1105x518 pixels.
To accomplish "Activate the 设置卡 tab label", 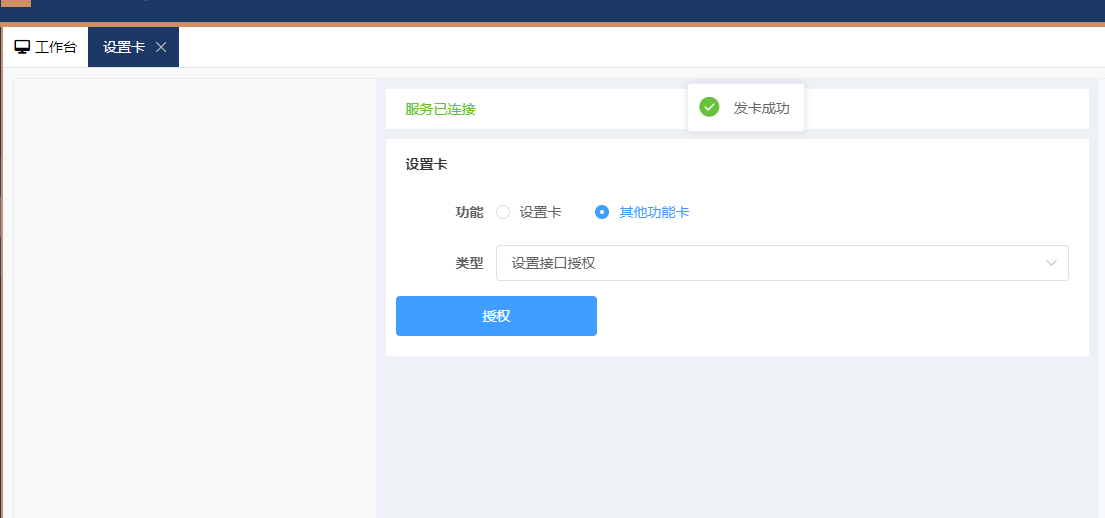I will click(x=124, y=47).
